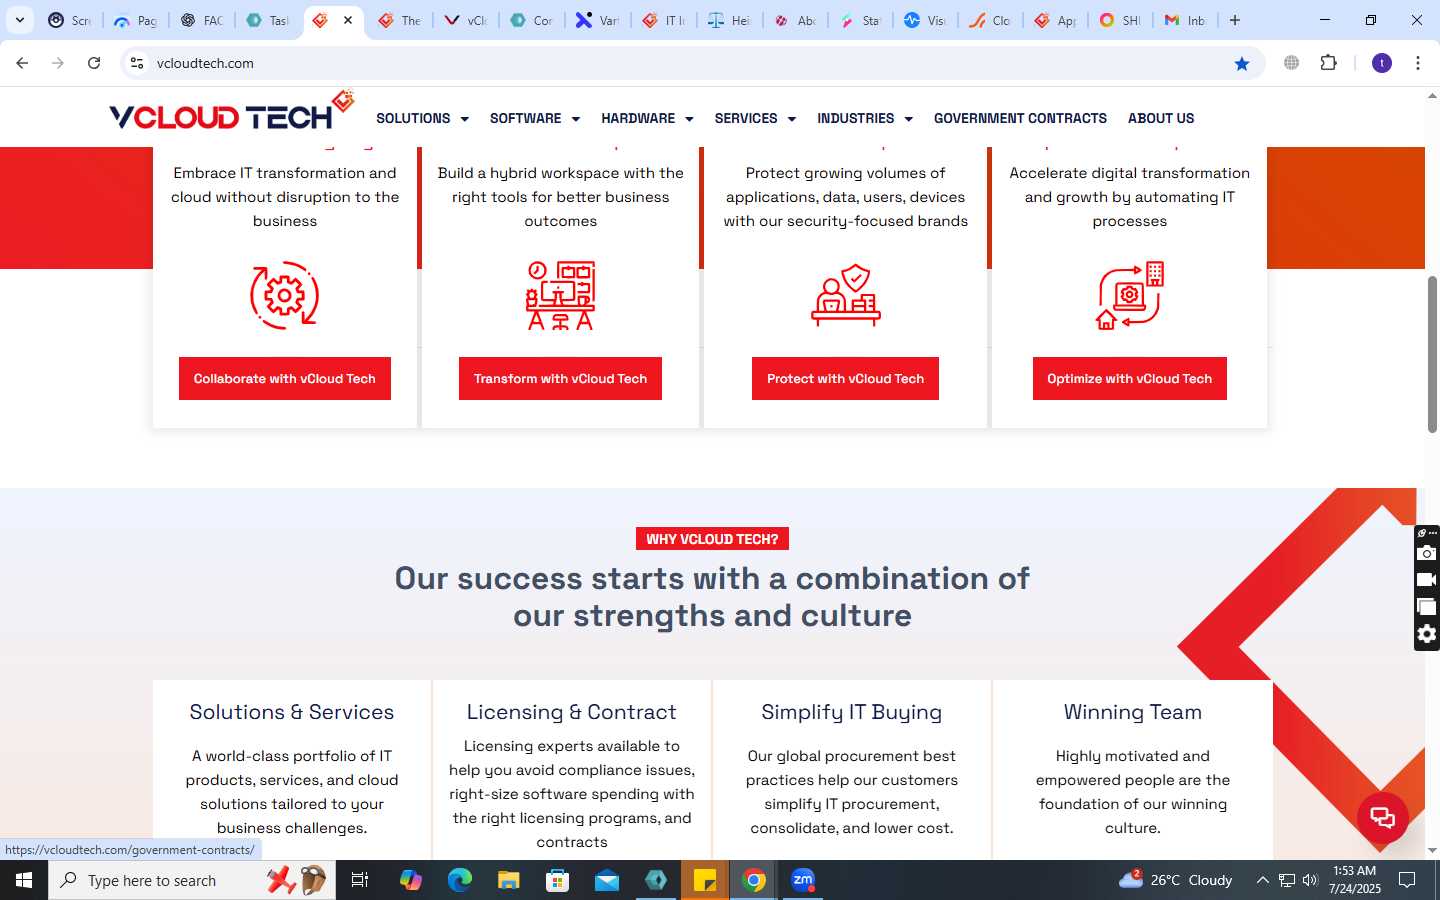Click the Winning Team card heading
Screen dimensions: 1440x900
[x=1133, y=712]
